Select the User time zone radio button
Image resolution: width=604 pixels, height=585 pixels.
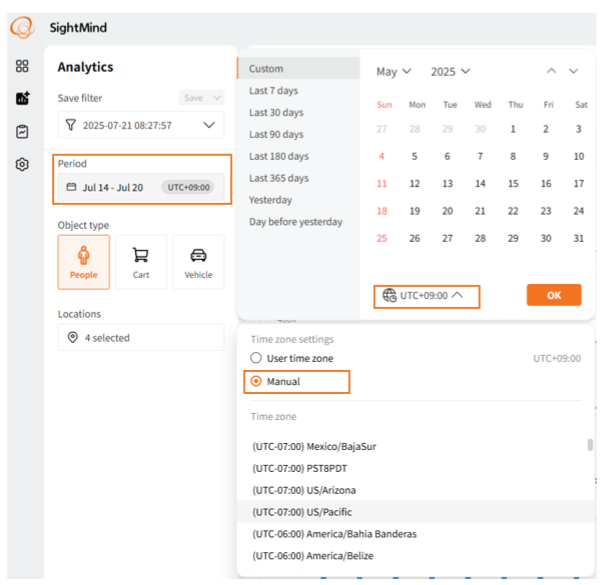click(257, 358)
